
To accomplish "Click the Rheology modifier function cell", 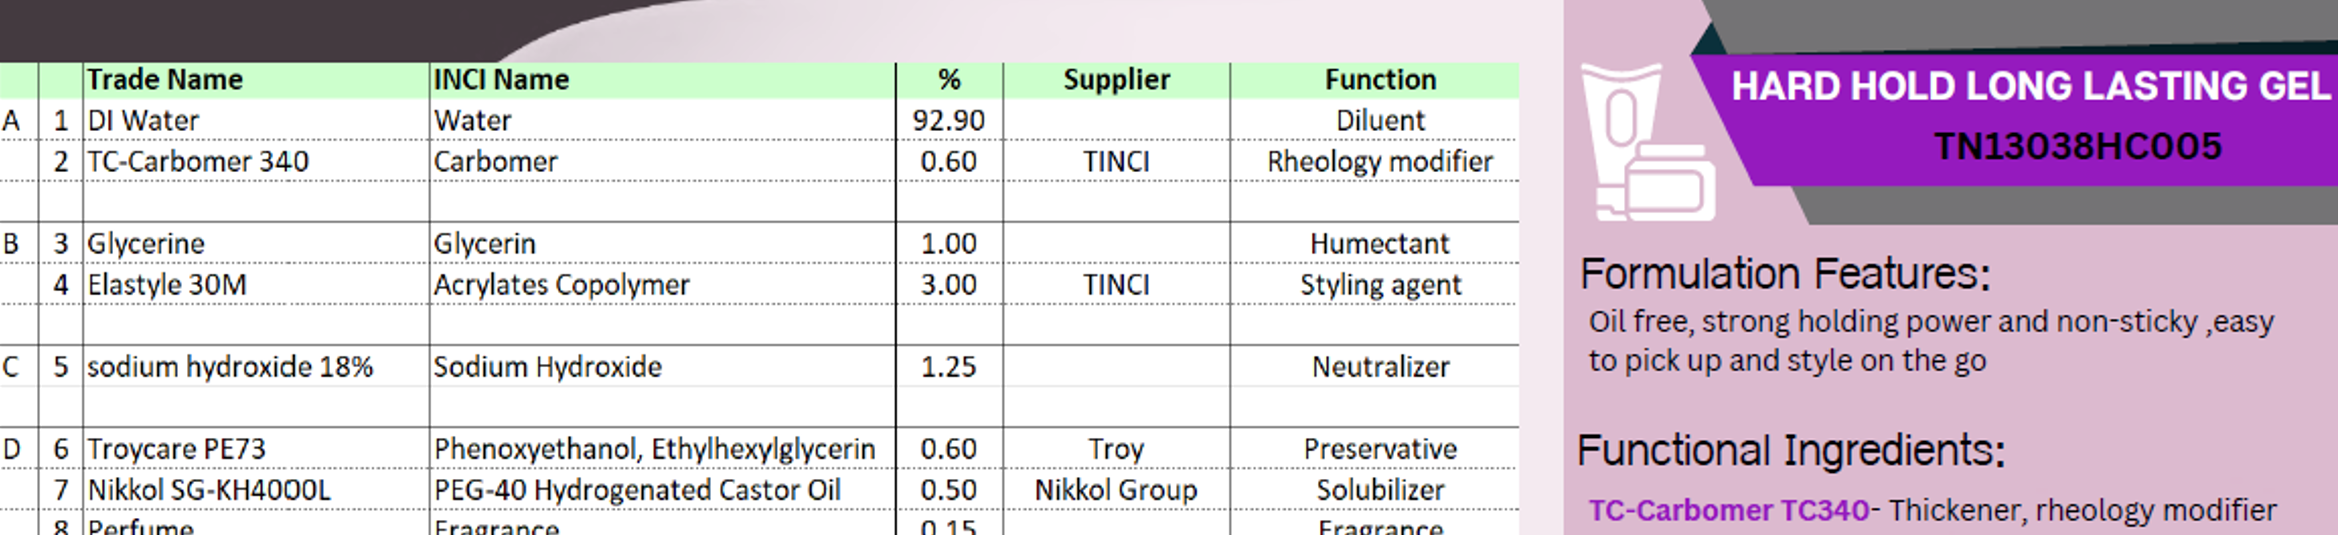I will (x=1380, y=161).
